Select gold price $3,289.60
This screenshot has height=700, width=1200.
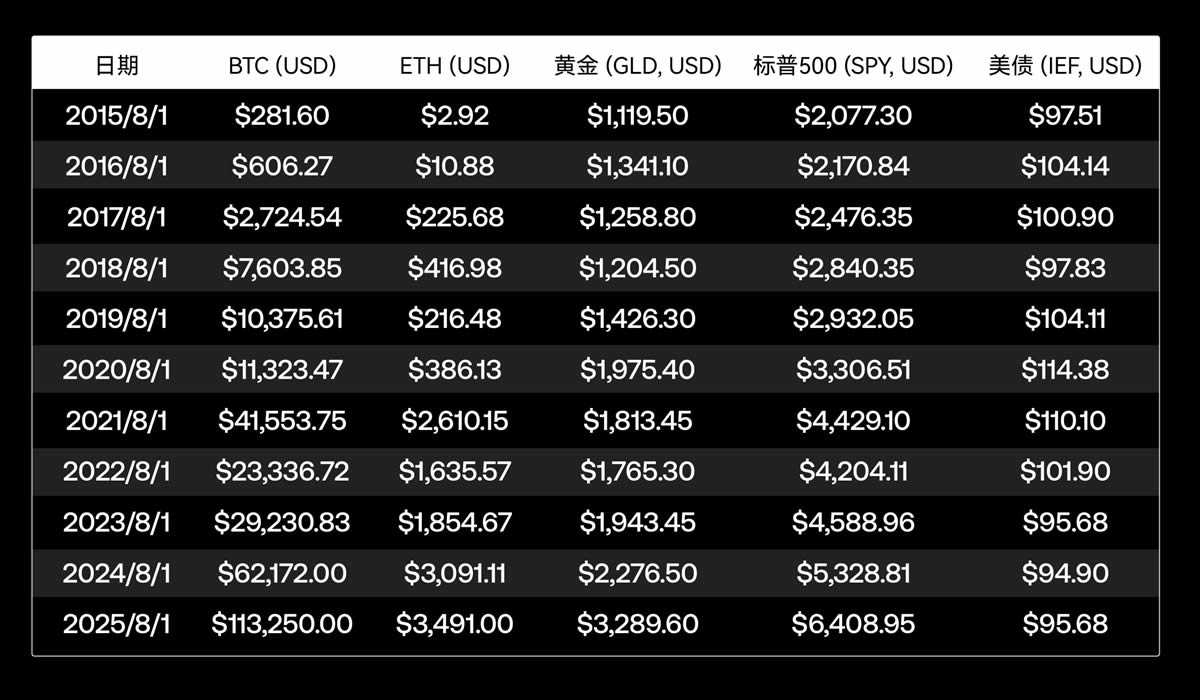pos(637,624)
